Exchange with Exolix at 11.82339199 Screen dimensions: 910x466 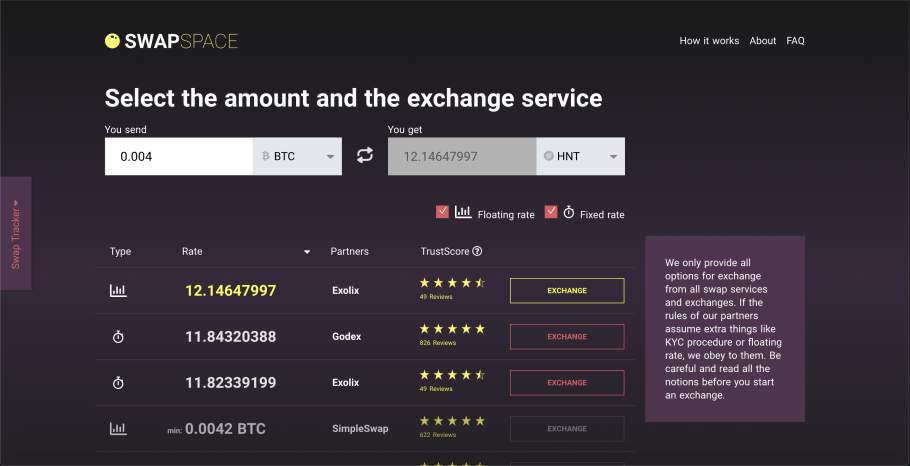coord(567,383)
